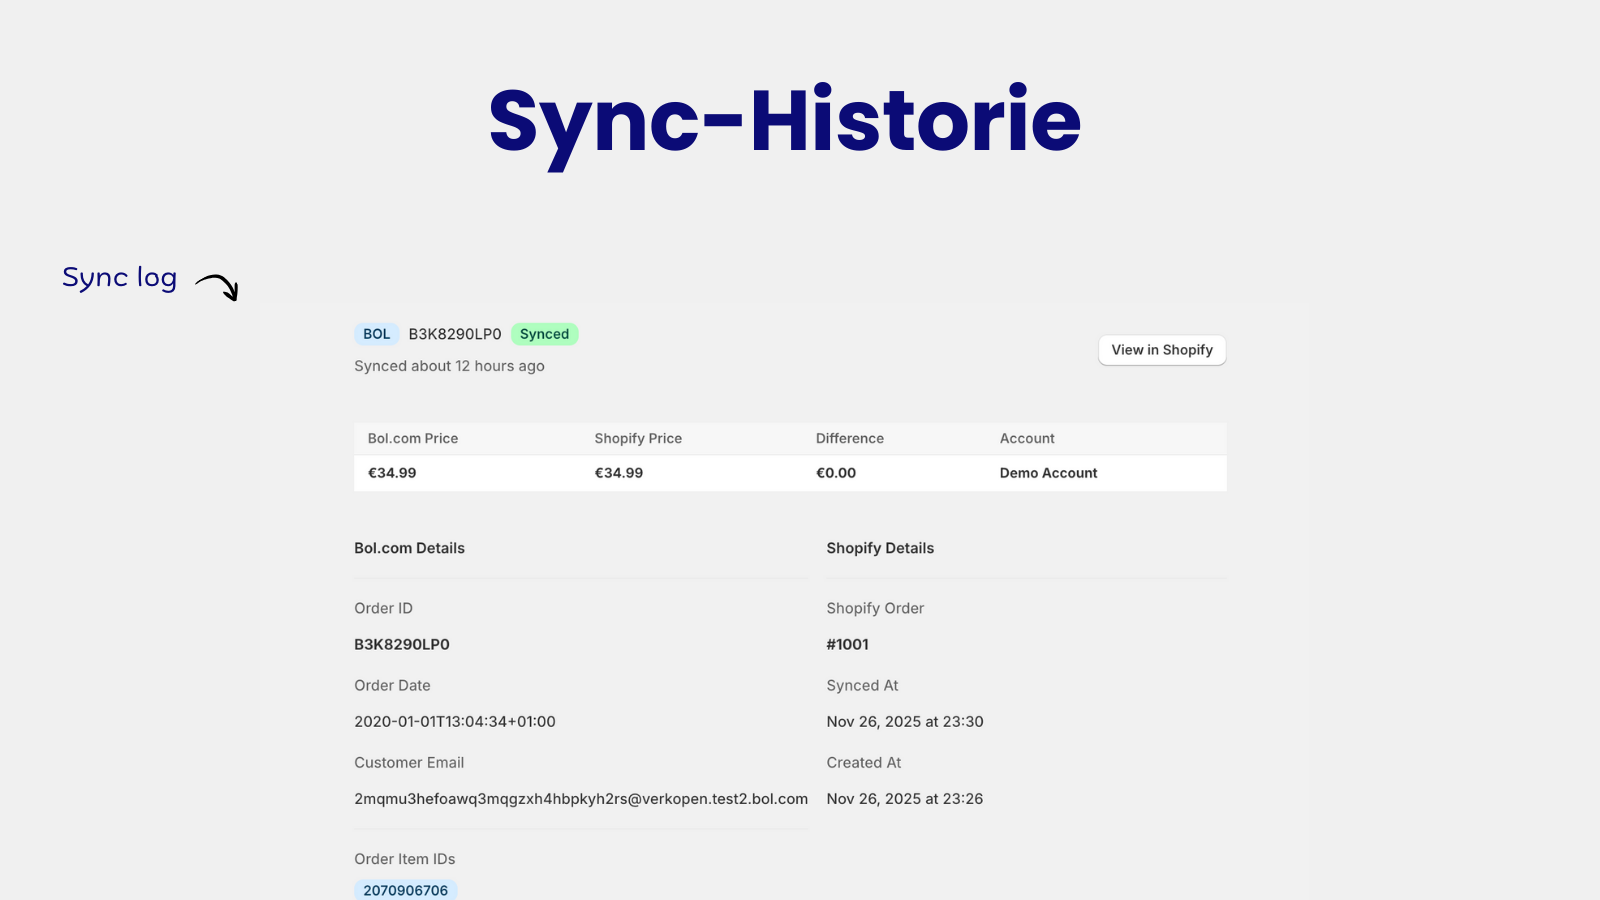Click the View in Shopify button
1600x900 pixels.
1162,350
